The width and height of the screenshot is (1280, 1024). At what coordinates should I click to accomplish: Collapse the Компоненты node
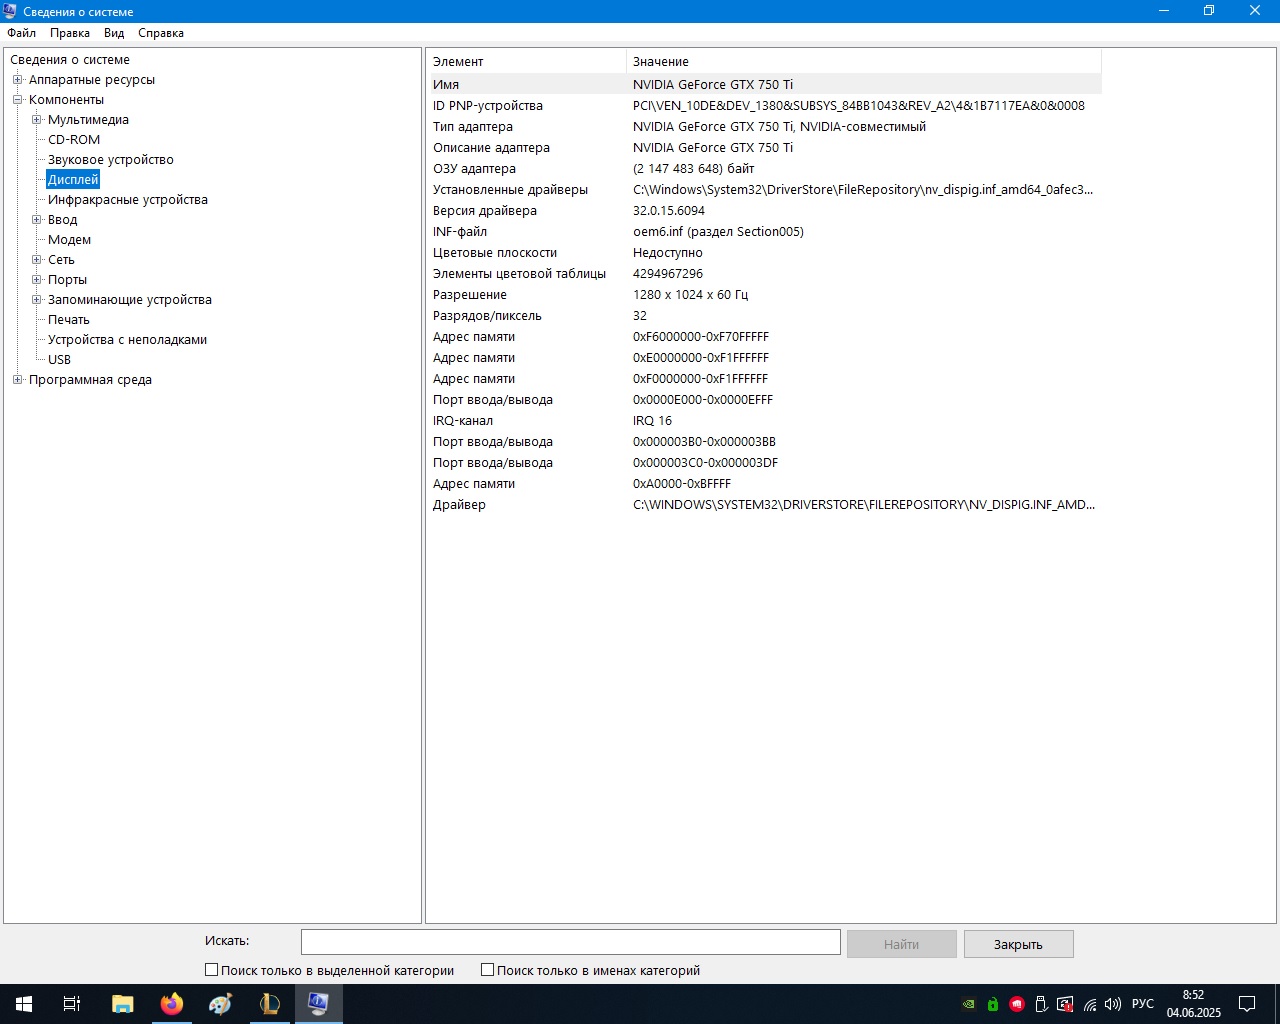[17, 100]
